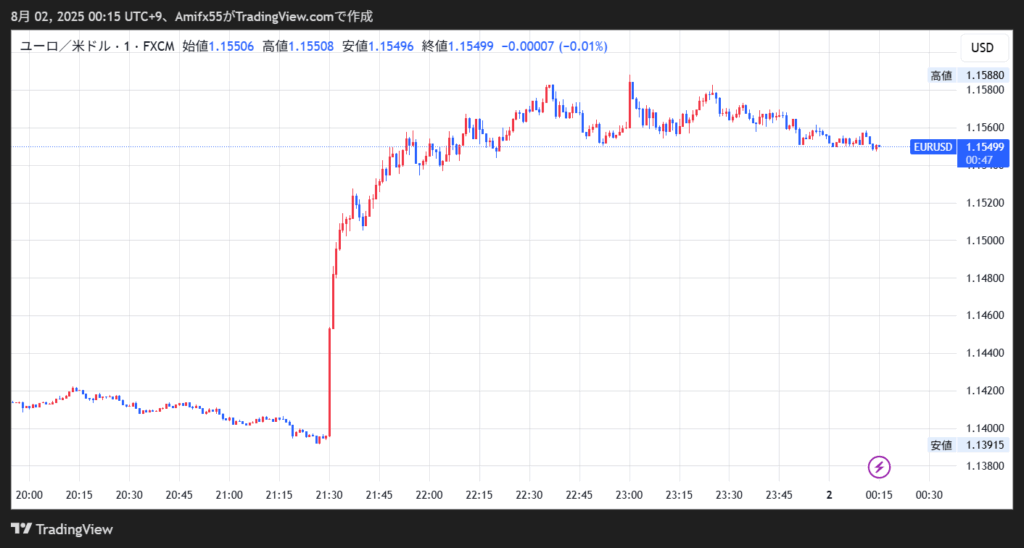Click the EURUSD symbol tag on price line
This screenshot has height=548, width=1024.
[x=932, y=147]
